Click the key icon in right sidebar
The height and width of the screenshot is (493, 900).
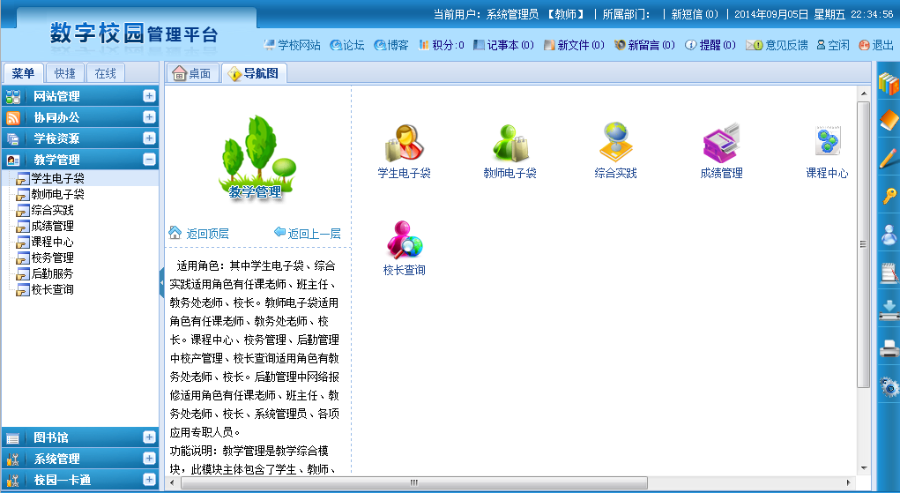(889, 196)
